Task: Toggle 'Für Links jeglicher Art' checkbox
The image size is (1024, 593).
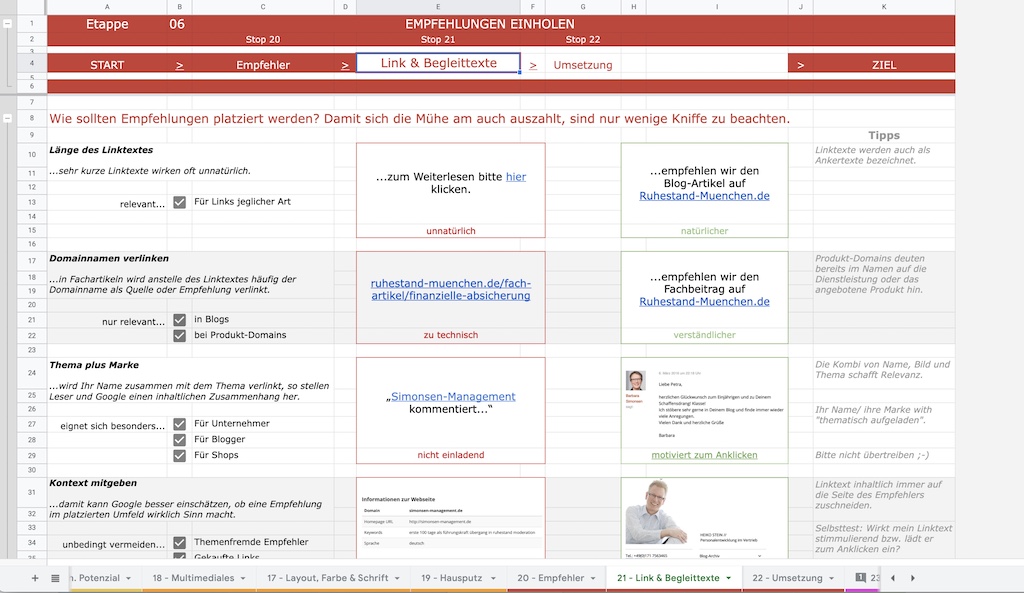Action: click(x=180, y=202)
